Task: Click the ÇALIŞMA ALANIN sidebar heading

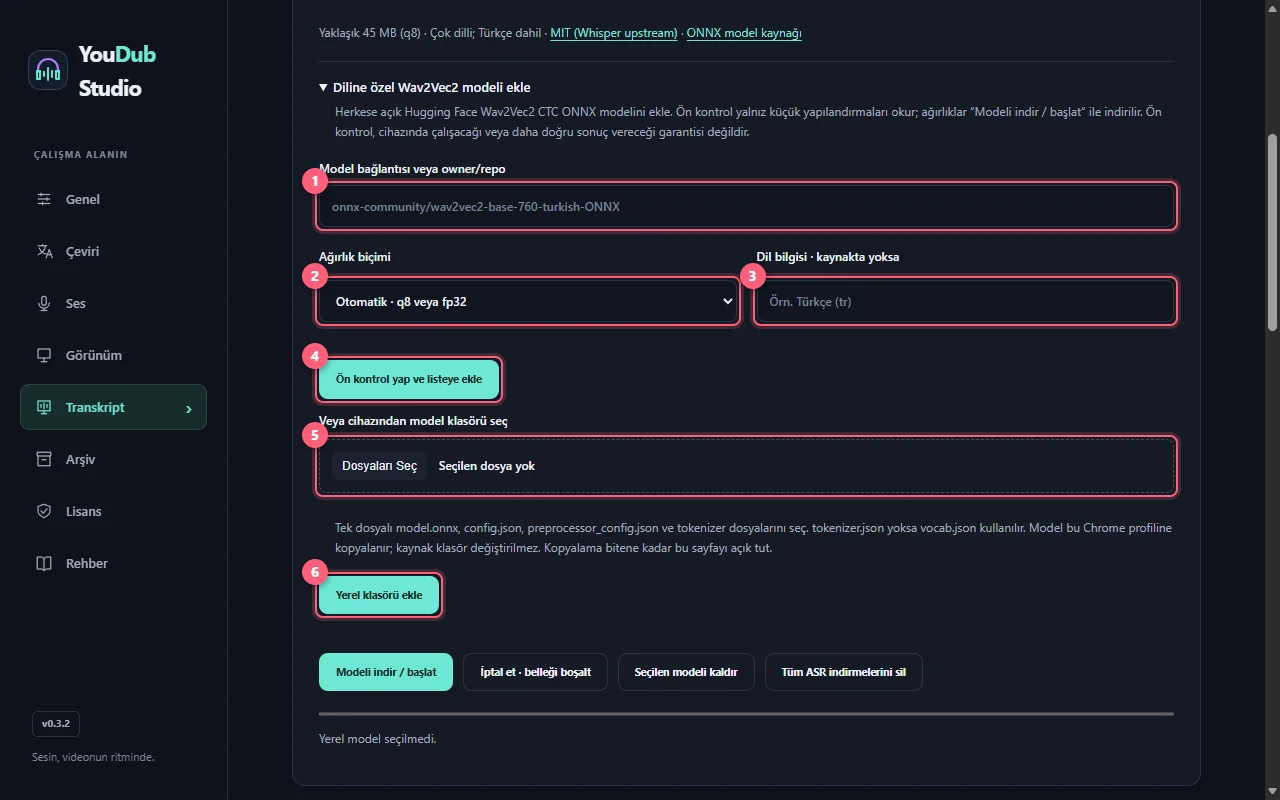Action: 80,155
